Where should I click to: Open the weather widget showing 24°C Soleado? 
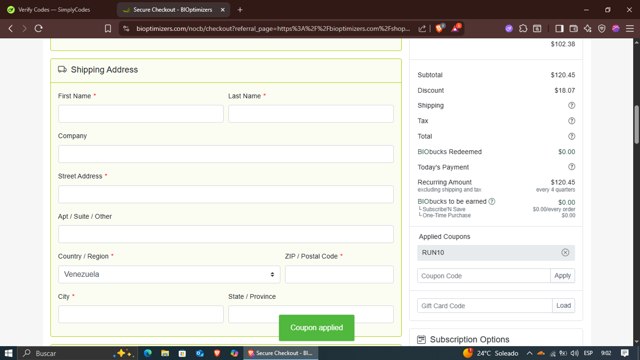[490, 353]
